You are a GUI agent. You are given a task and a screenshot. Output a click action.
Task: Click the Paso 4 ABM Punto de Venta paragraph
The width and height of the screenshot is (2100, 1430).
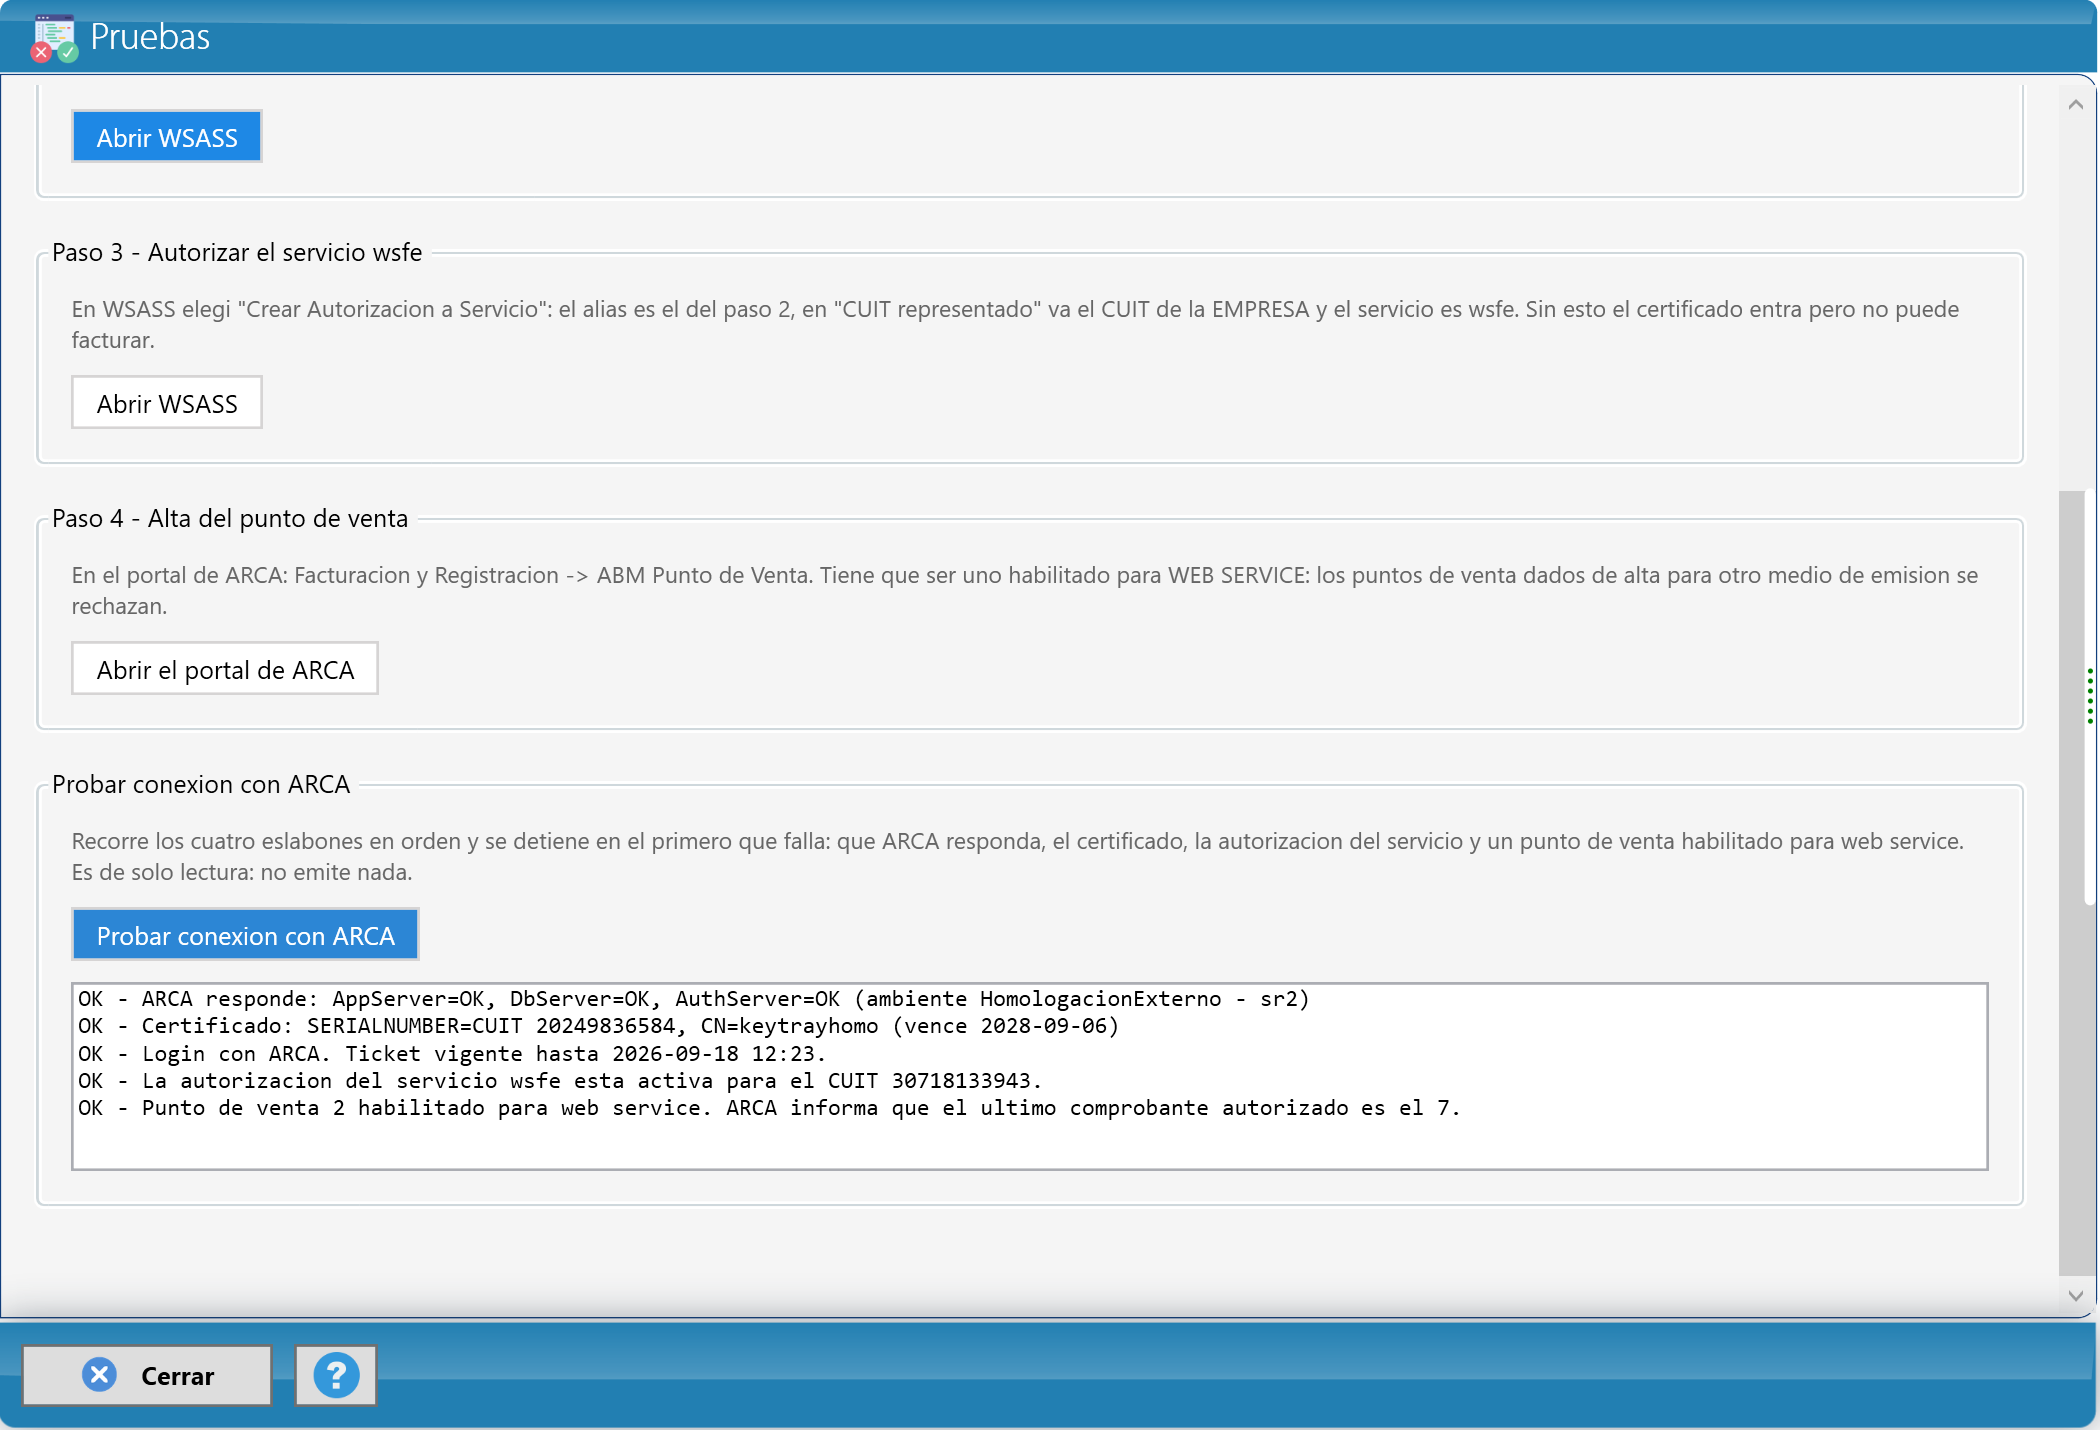pos(1025,590)
